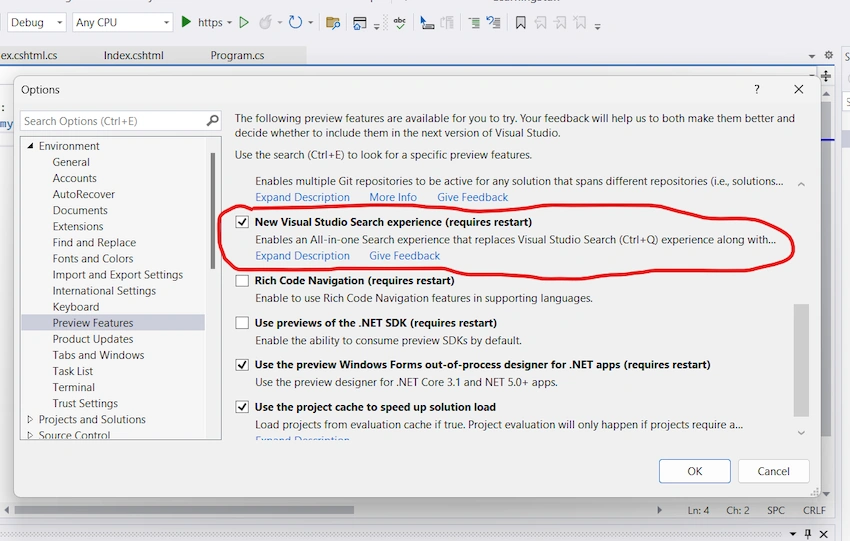Enable Rich Code Navigation checkbox
Image resolution: width=850 pixels, height=541 pixels.
pyautogui.click(x=242, y=280)
